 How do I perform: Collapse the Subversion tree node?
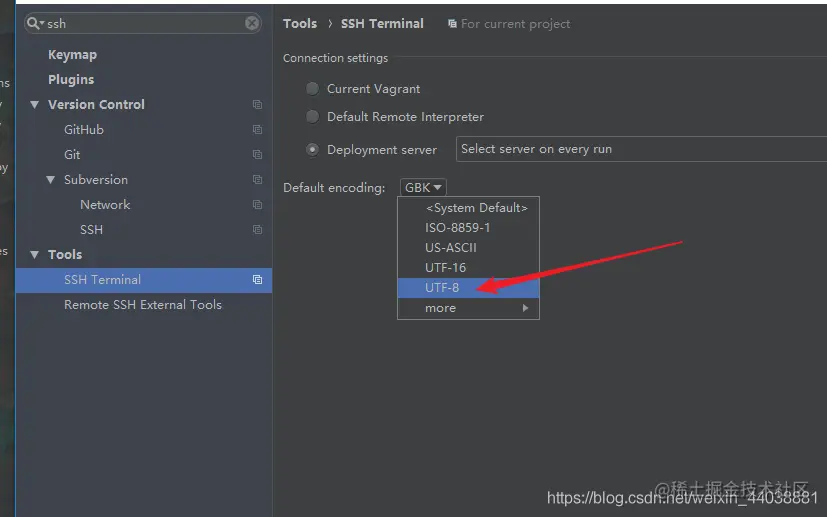[x=51, y=180]
